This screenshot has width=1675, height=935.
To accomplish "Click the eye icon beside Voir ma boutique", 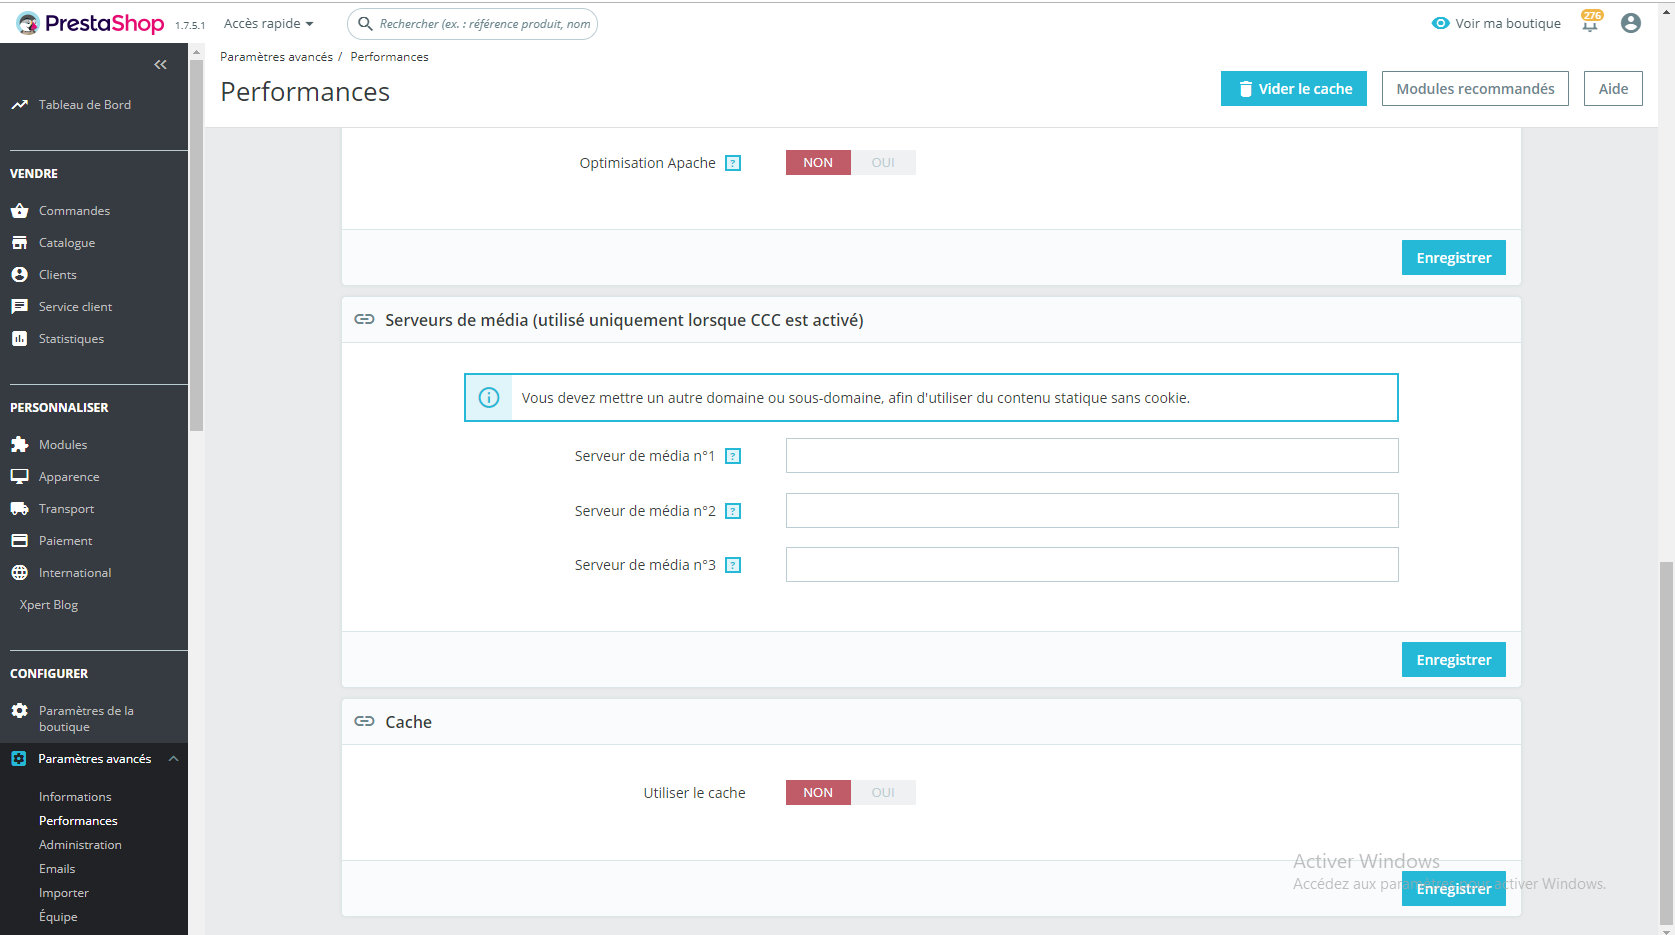I will (1440, 23).
